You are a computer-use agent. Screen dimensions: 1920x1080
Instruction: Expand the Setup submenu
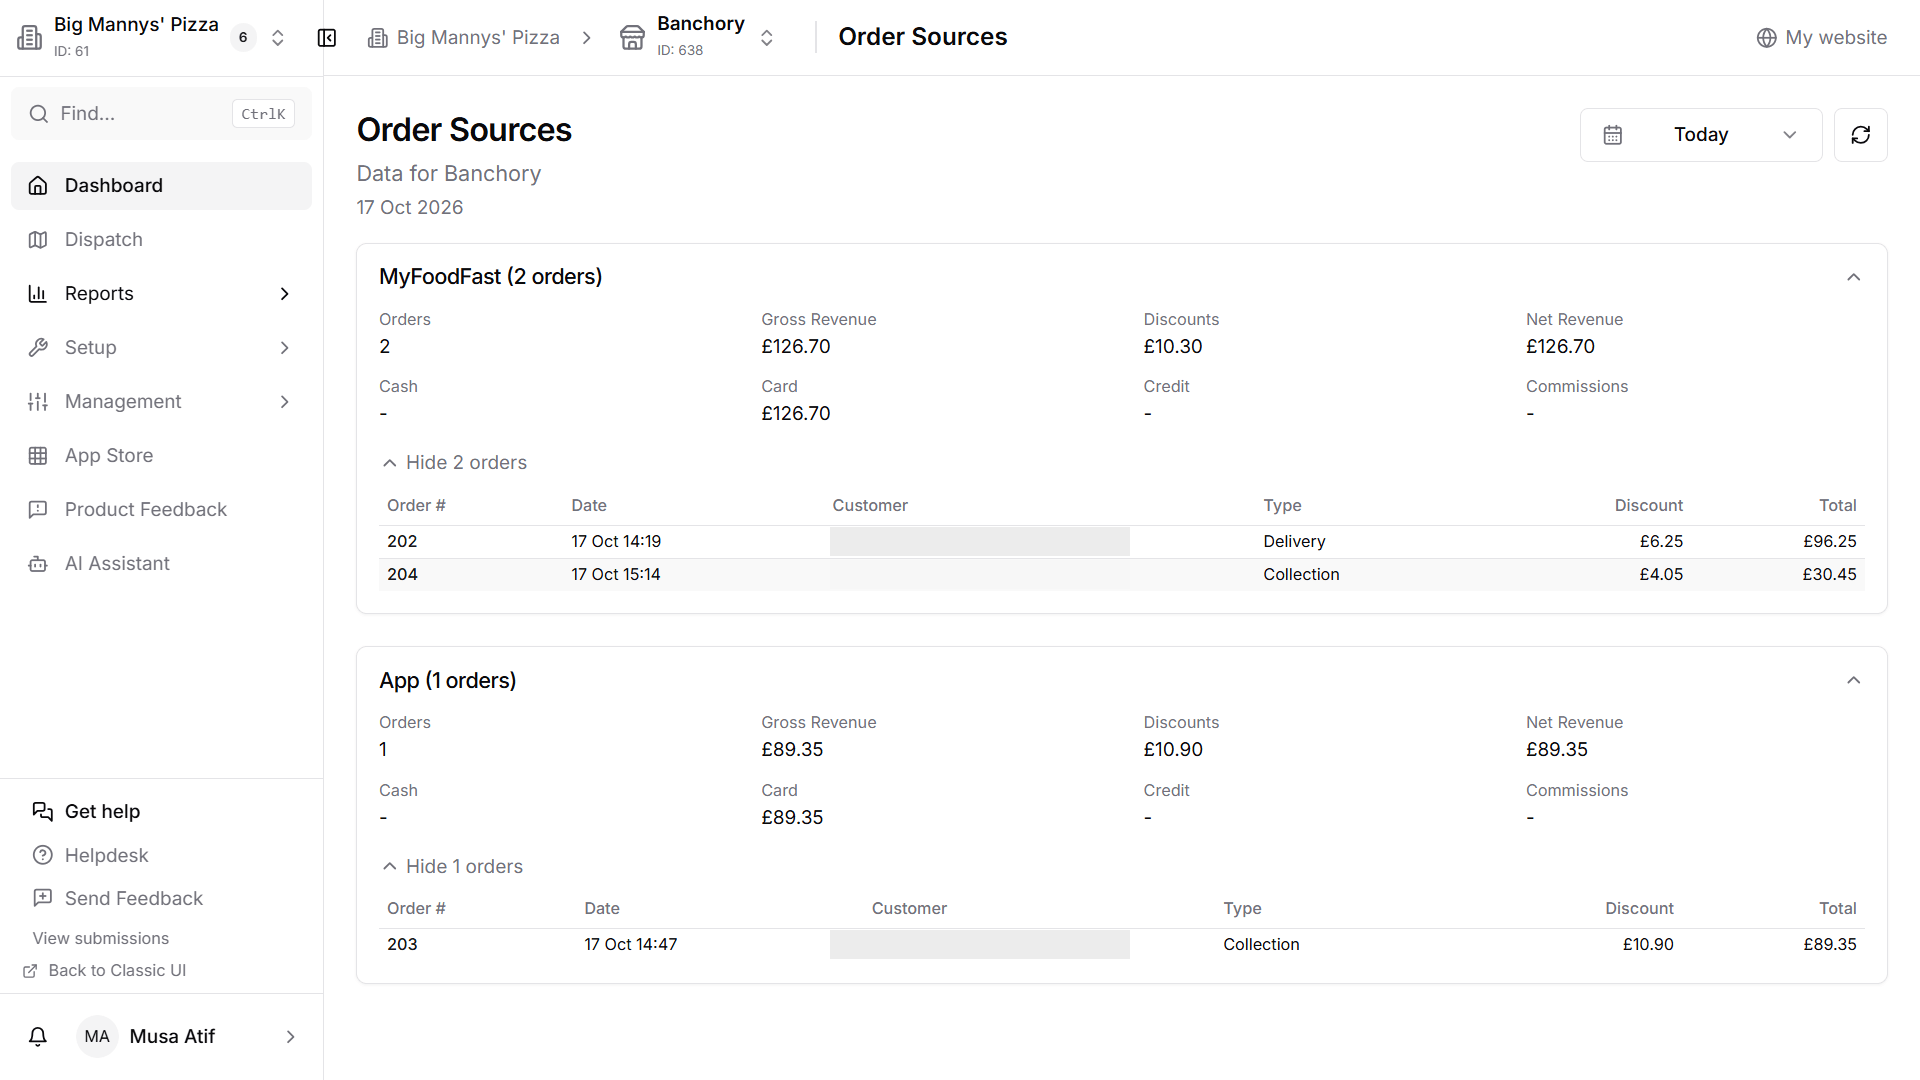(x=285, y=348)
